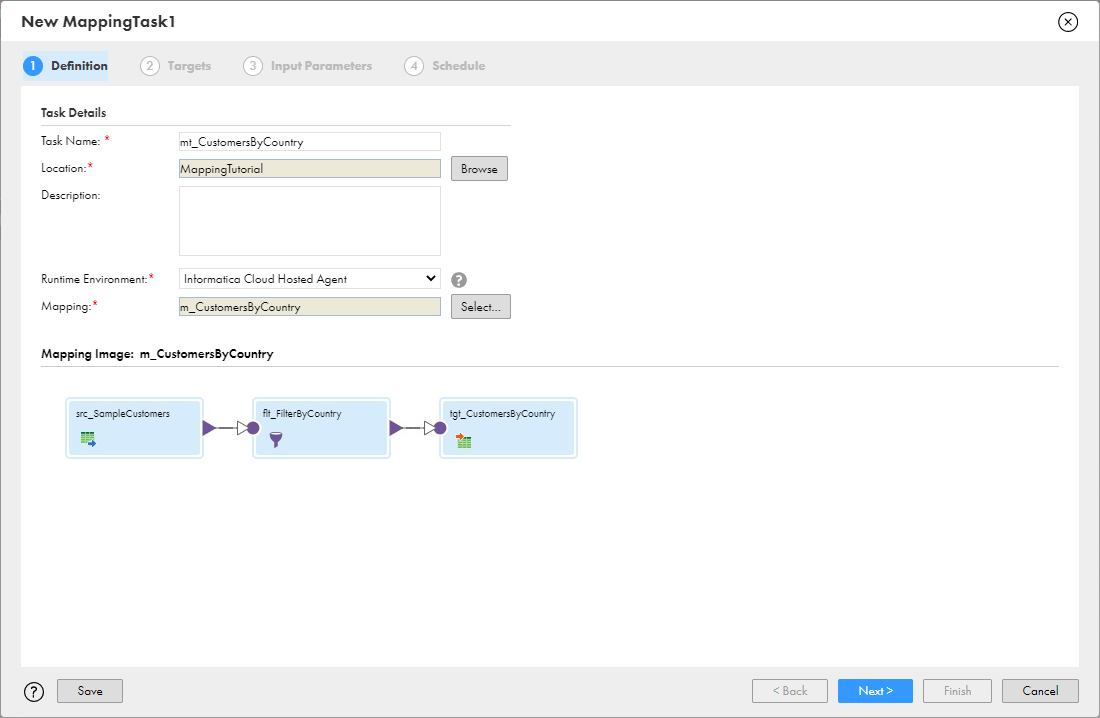The image size is (1100, 718).
Task: Select the flt_FilterByCountry node
Action: coord(321,428)
